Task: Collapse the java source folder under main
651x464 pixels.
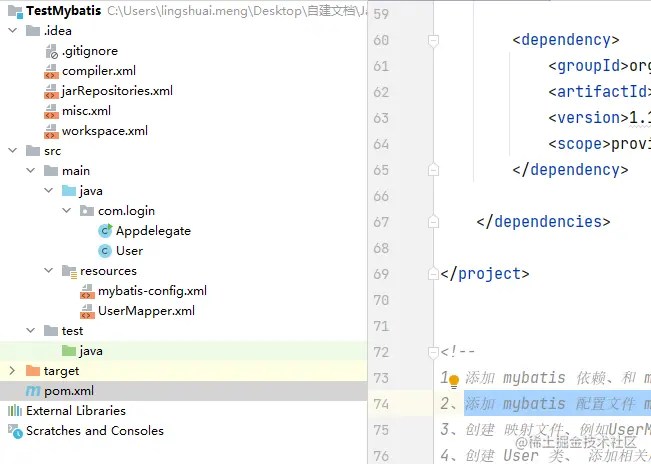Action: coord(49,190)
